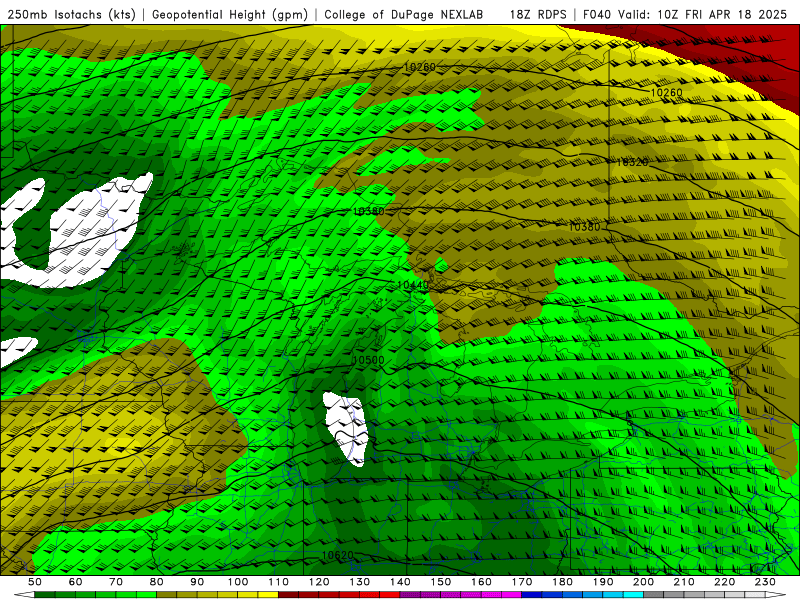800x600 pixels.
Task: Click the 10620 height contour label
Action: tap(337, 555)
